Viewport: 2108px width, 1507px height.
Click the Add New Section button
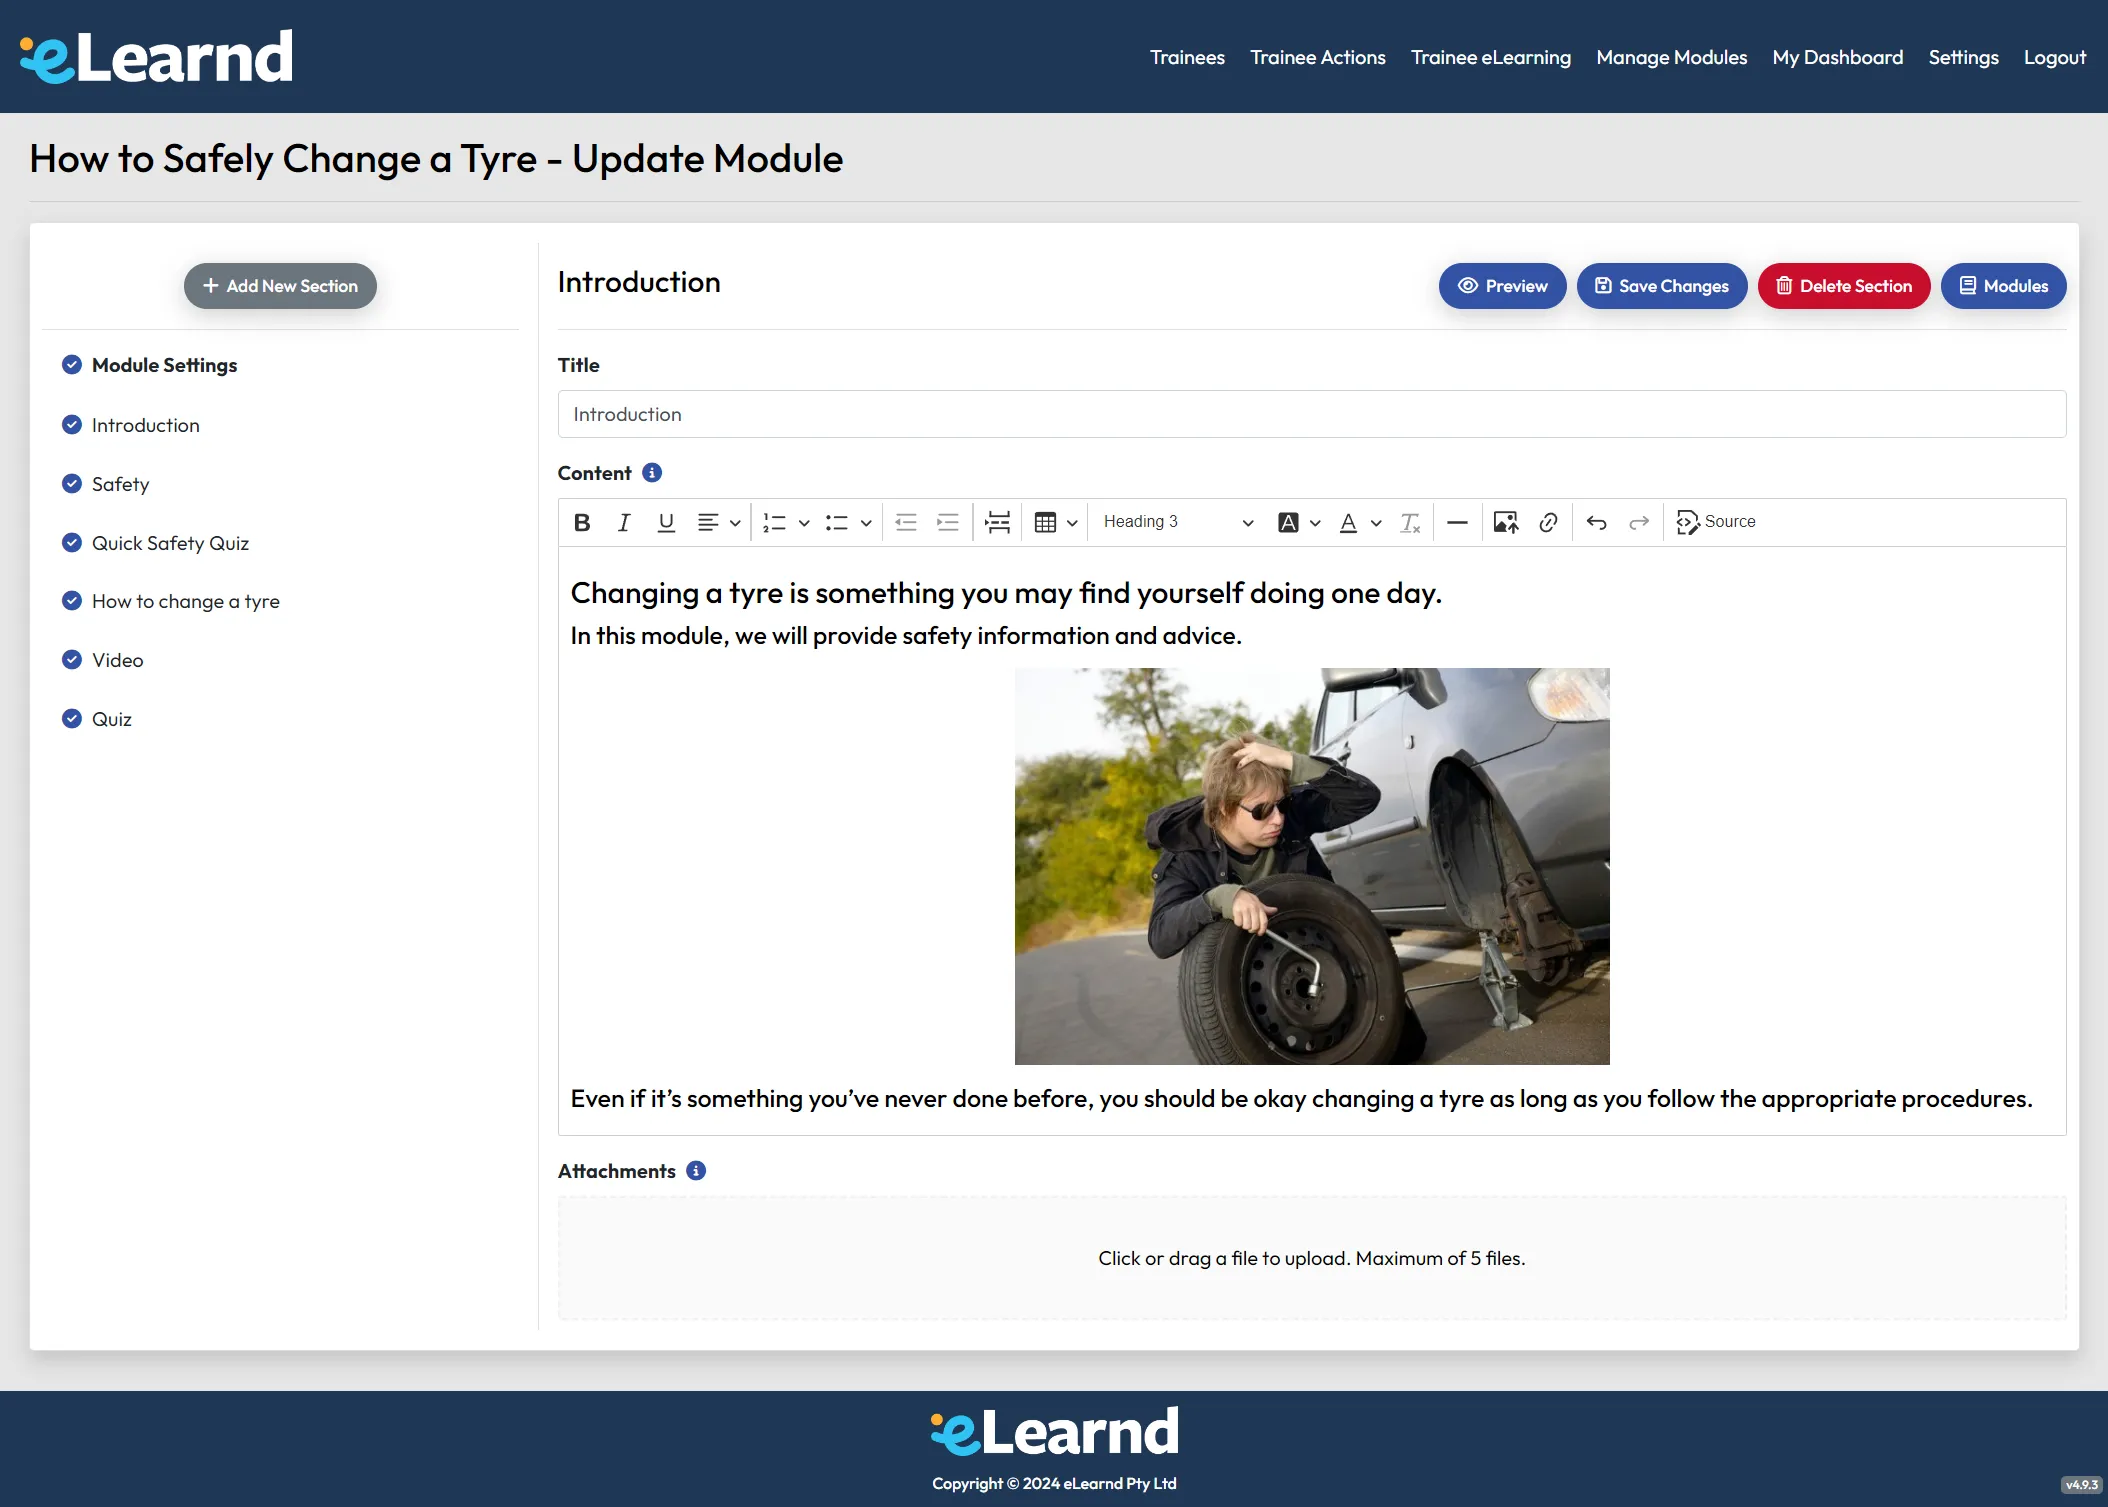280,286
